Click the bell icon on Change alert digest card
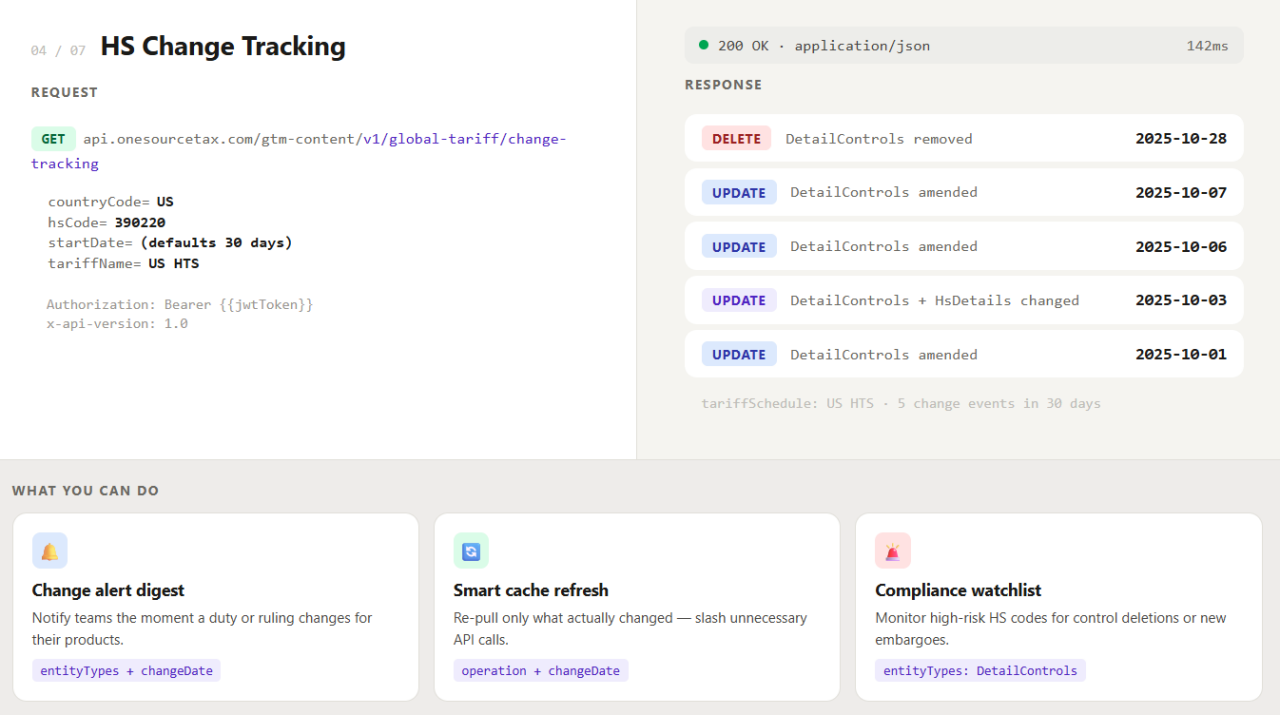 tap(49, 551)
